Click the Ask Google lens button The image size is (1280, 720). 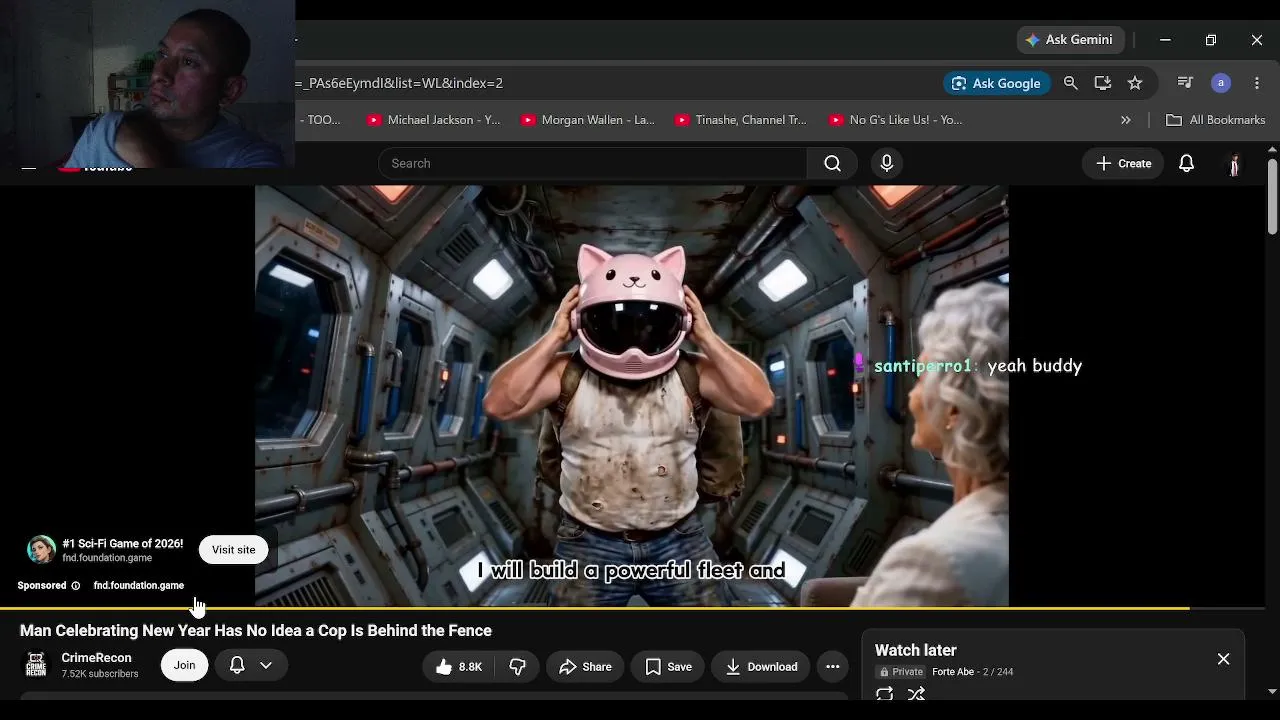(996, 83)
